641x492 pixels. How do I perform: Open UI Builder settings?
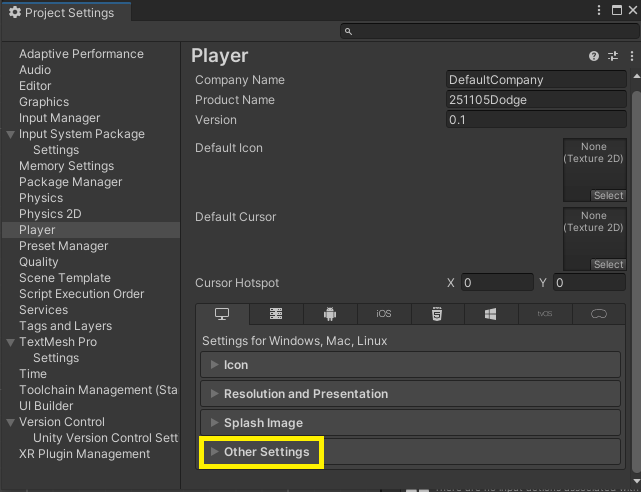(x=46, y=406)
